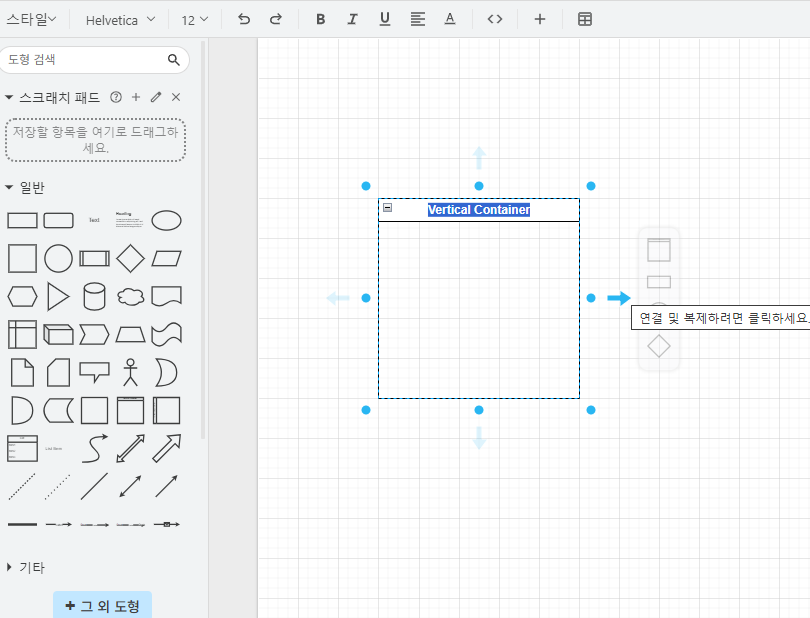Select the step chevron shape

point(95,334)
